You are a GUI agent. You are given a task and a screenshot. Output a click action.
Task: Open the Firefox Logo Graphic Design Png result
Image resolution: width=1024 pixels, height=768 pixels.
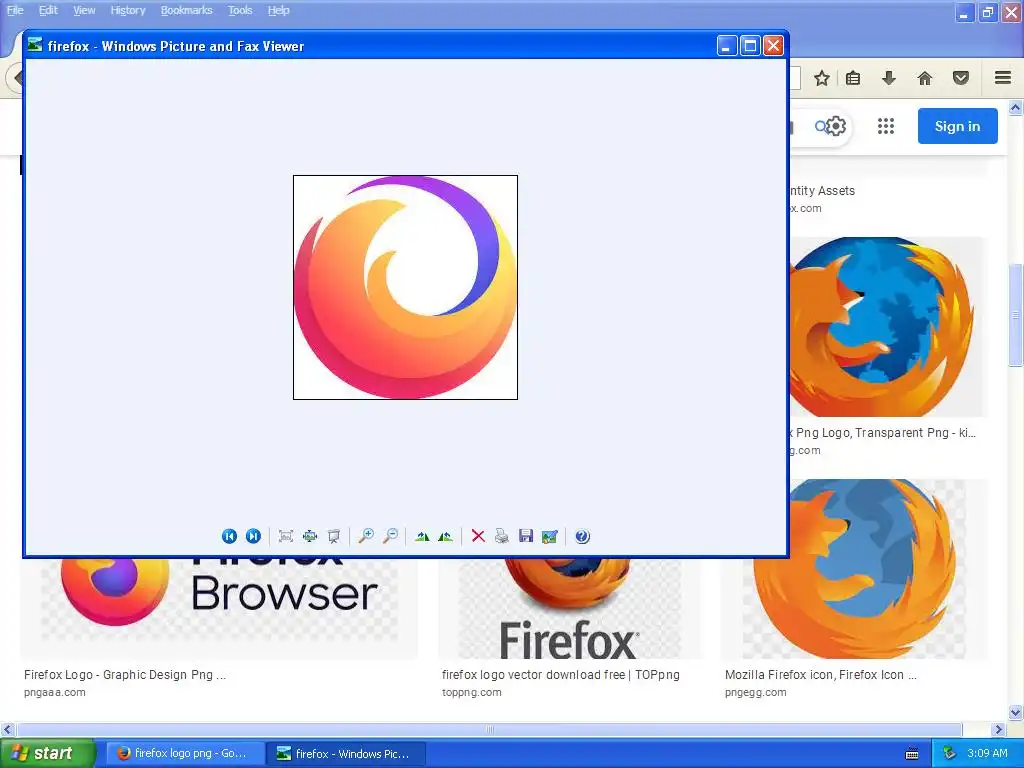(x=125, y=675)
